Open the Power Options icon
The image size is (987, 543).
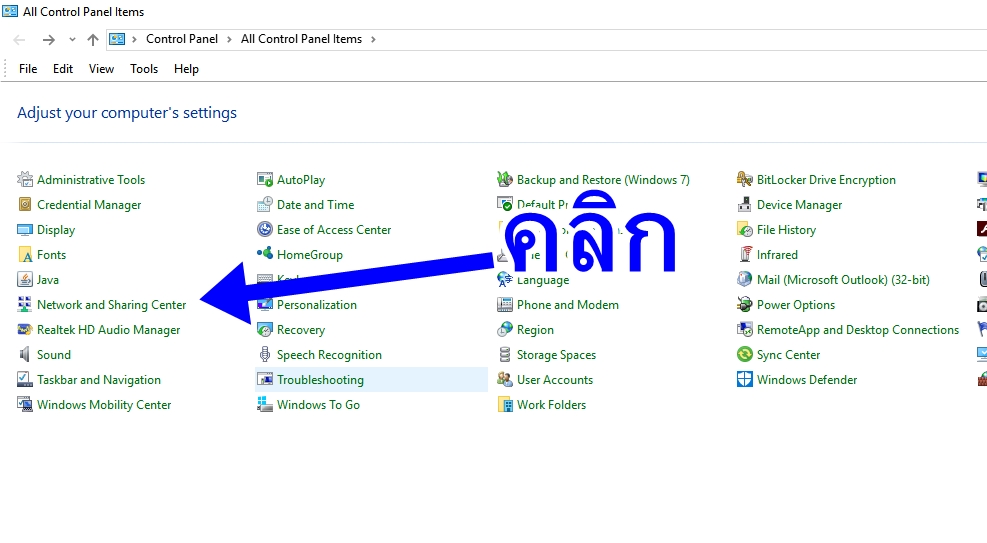(x=745, y=305)
